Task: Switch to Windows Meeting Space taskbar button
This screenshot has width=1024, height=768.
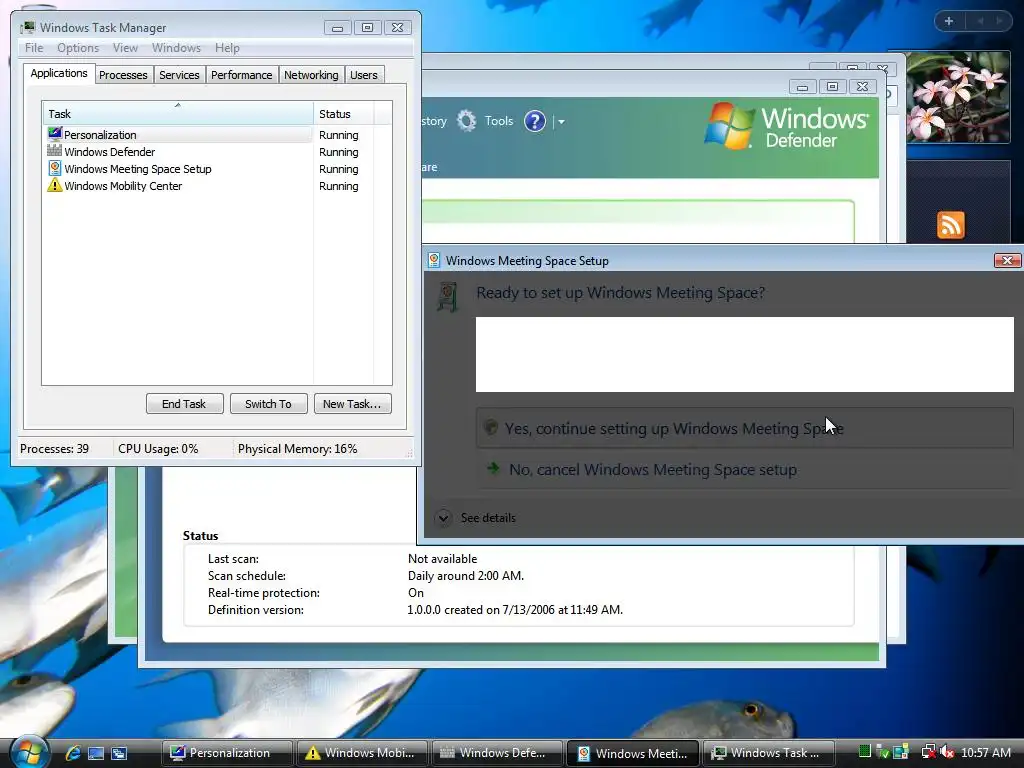Action: pyautogui.click(x=633, y=753)
